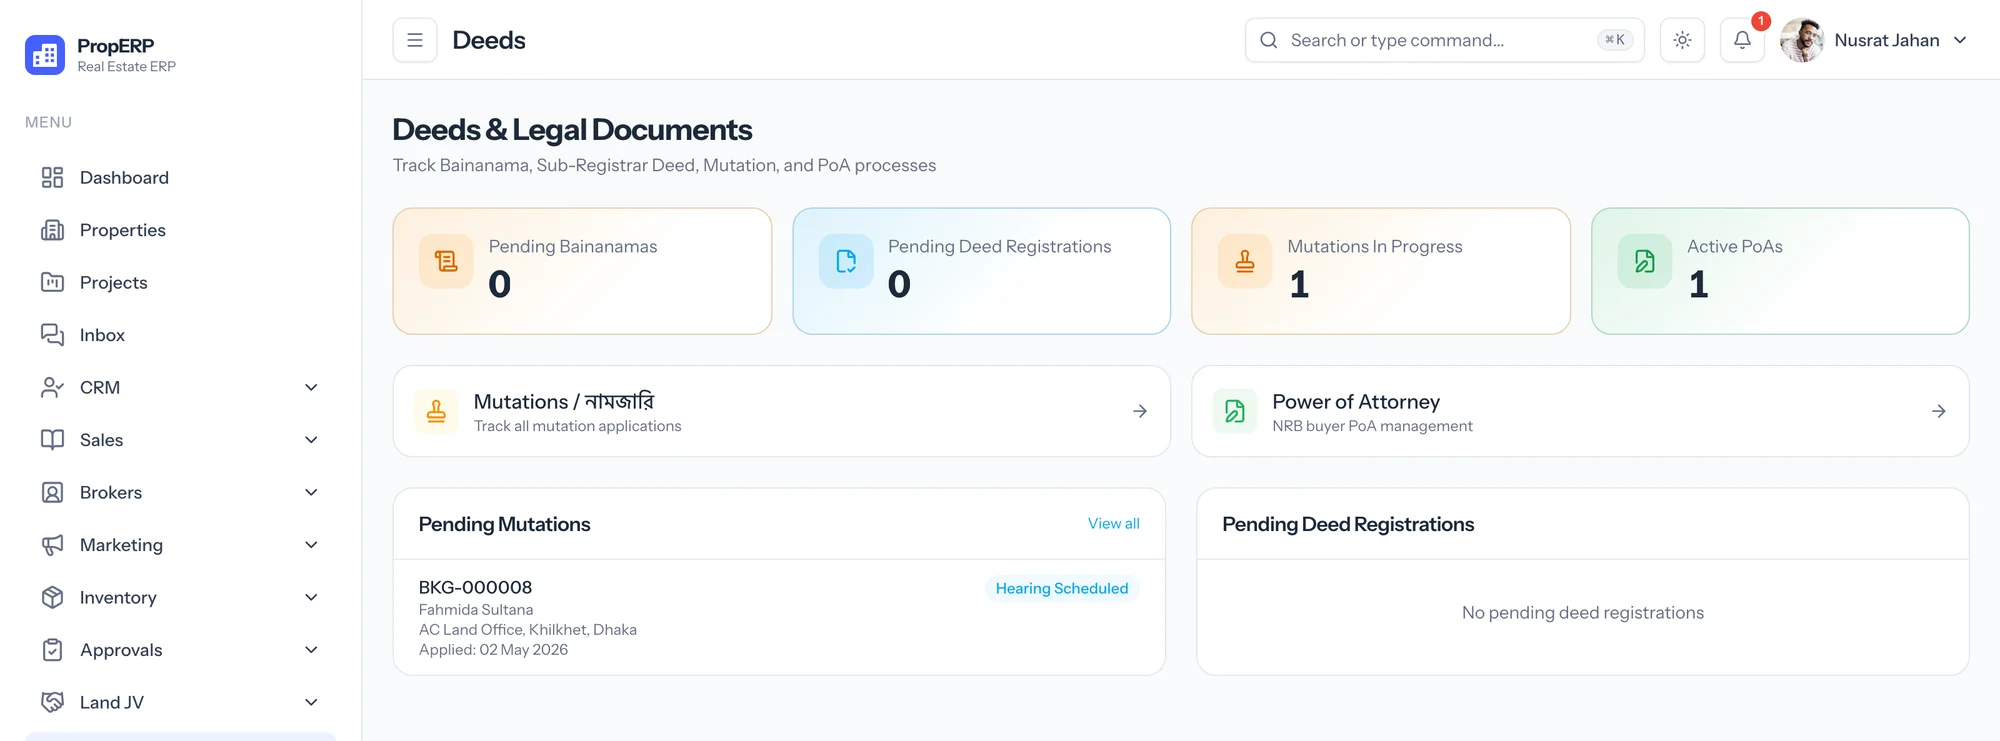Image resolution: width=2000 pixels, height=741 pixels.
Task: Expand the Land JV submenu chevron
Action: (311, 703)
